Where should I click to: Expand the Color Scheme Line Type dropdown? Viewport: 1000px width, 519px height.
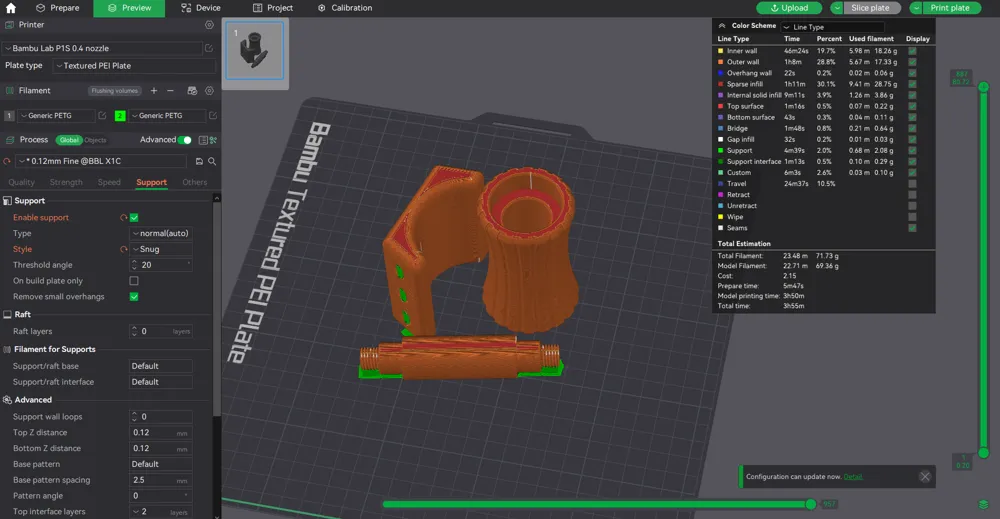click(x=832, y=27)
